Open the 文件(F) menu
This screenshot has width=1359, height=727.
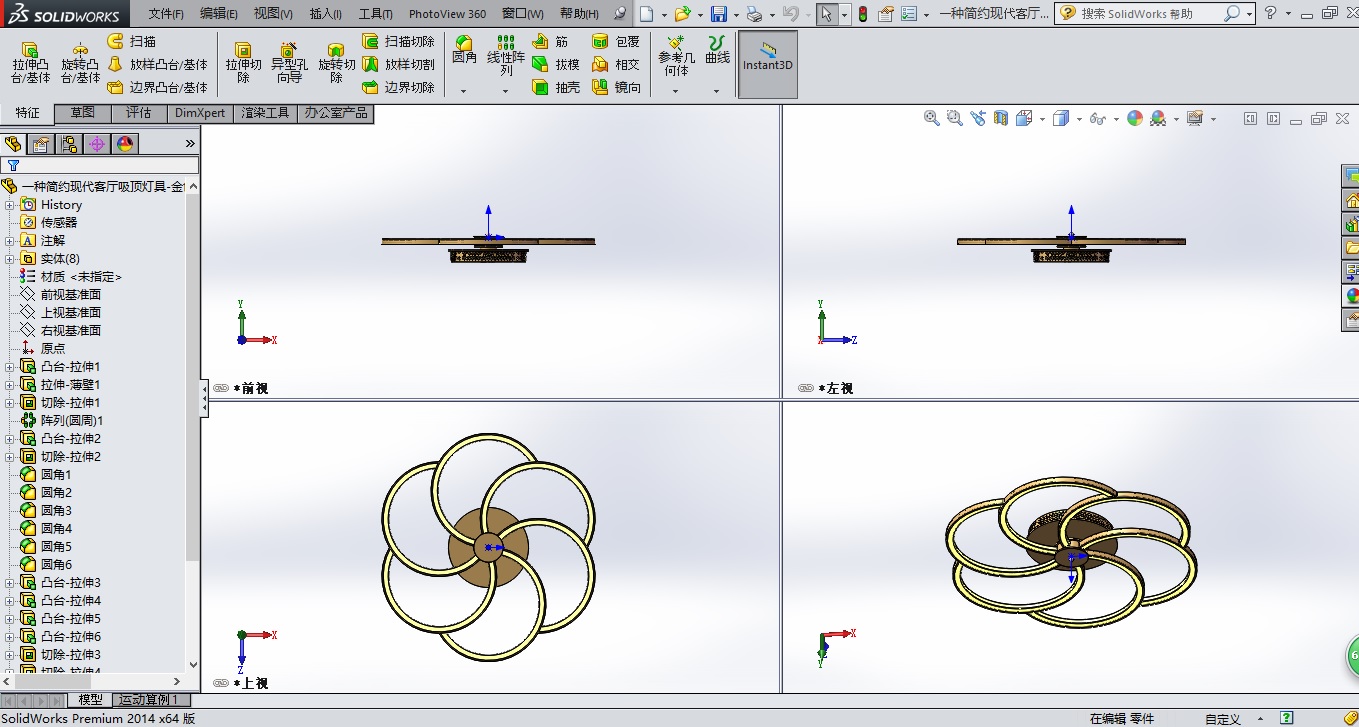click(x=166, y=14)
